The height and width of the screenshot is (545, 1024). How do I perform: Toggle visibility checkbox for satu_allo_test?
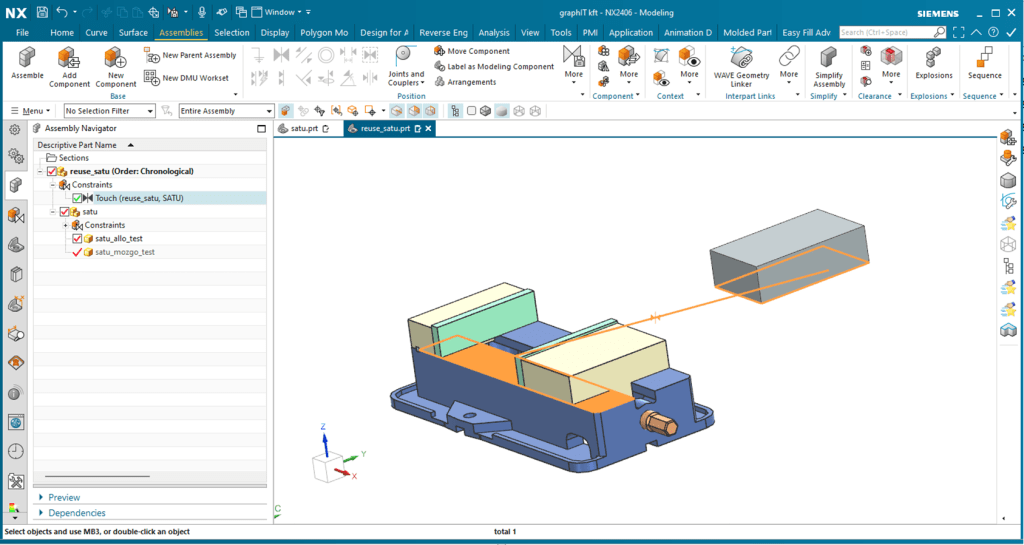point(77,239)
